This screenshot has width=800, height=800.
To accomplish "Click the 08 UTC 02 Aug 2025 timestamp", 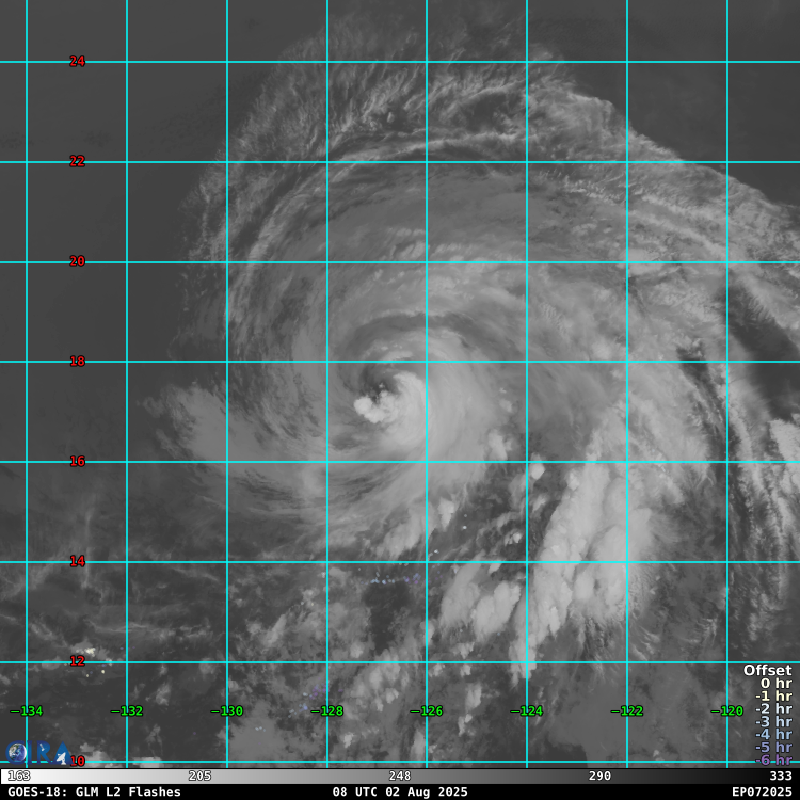I will click(x=400, y=792).
